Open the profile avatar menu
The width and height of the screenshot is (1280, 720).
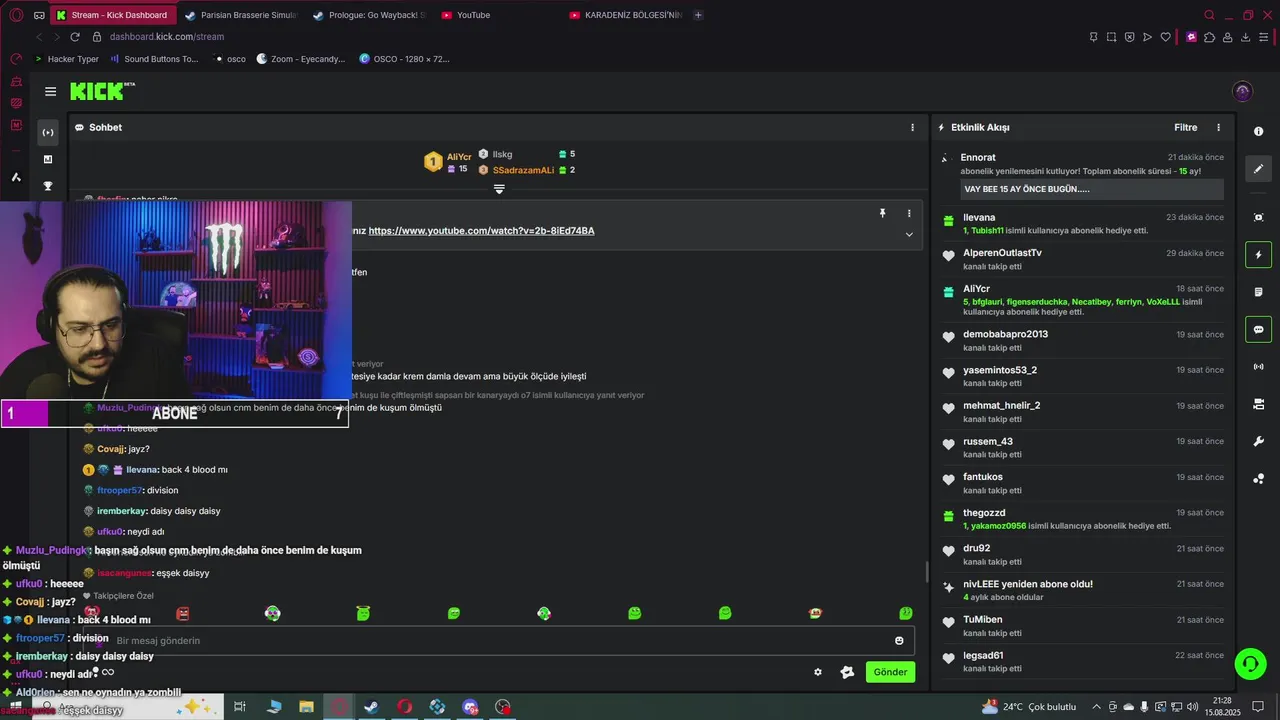1243,91
